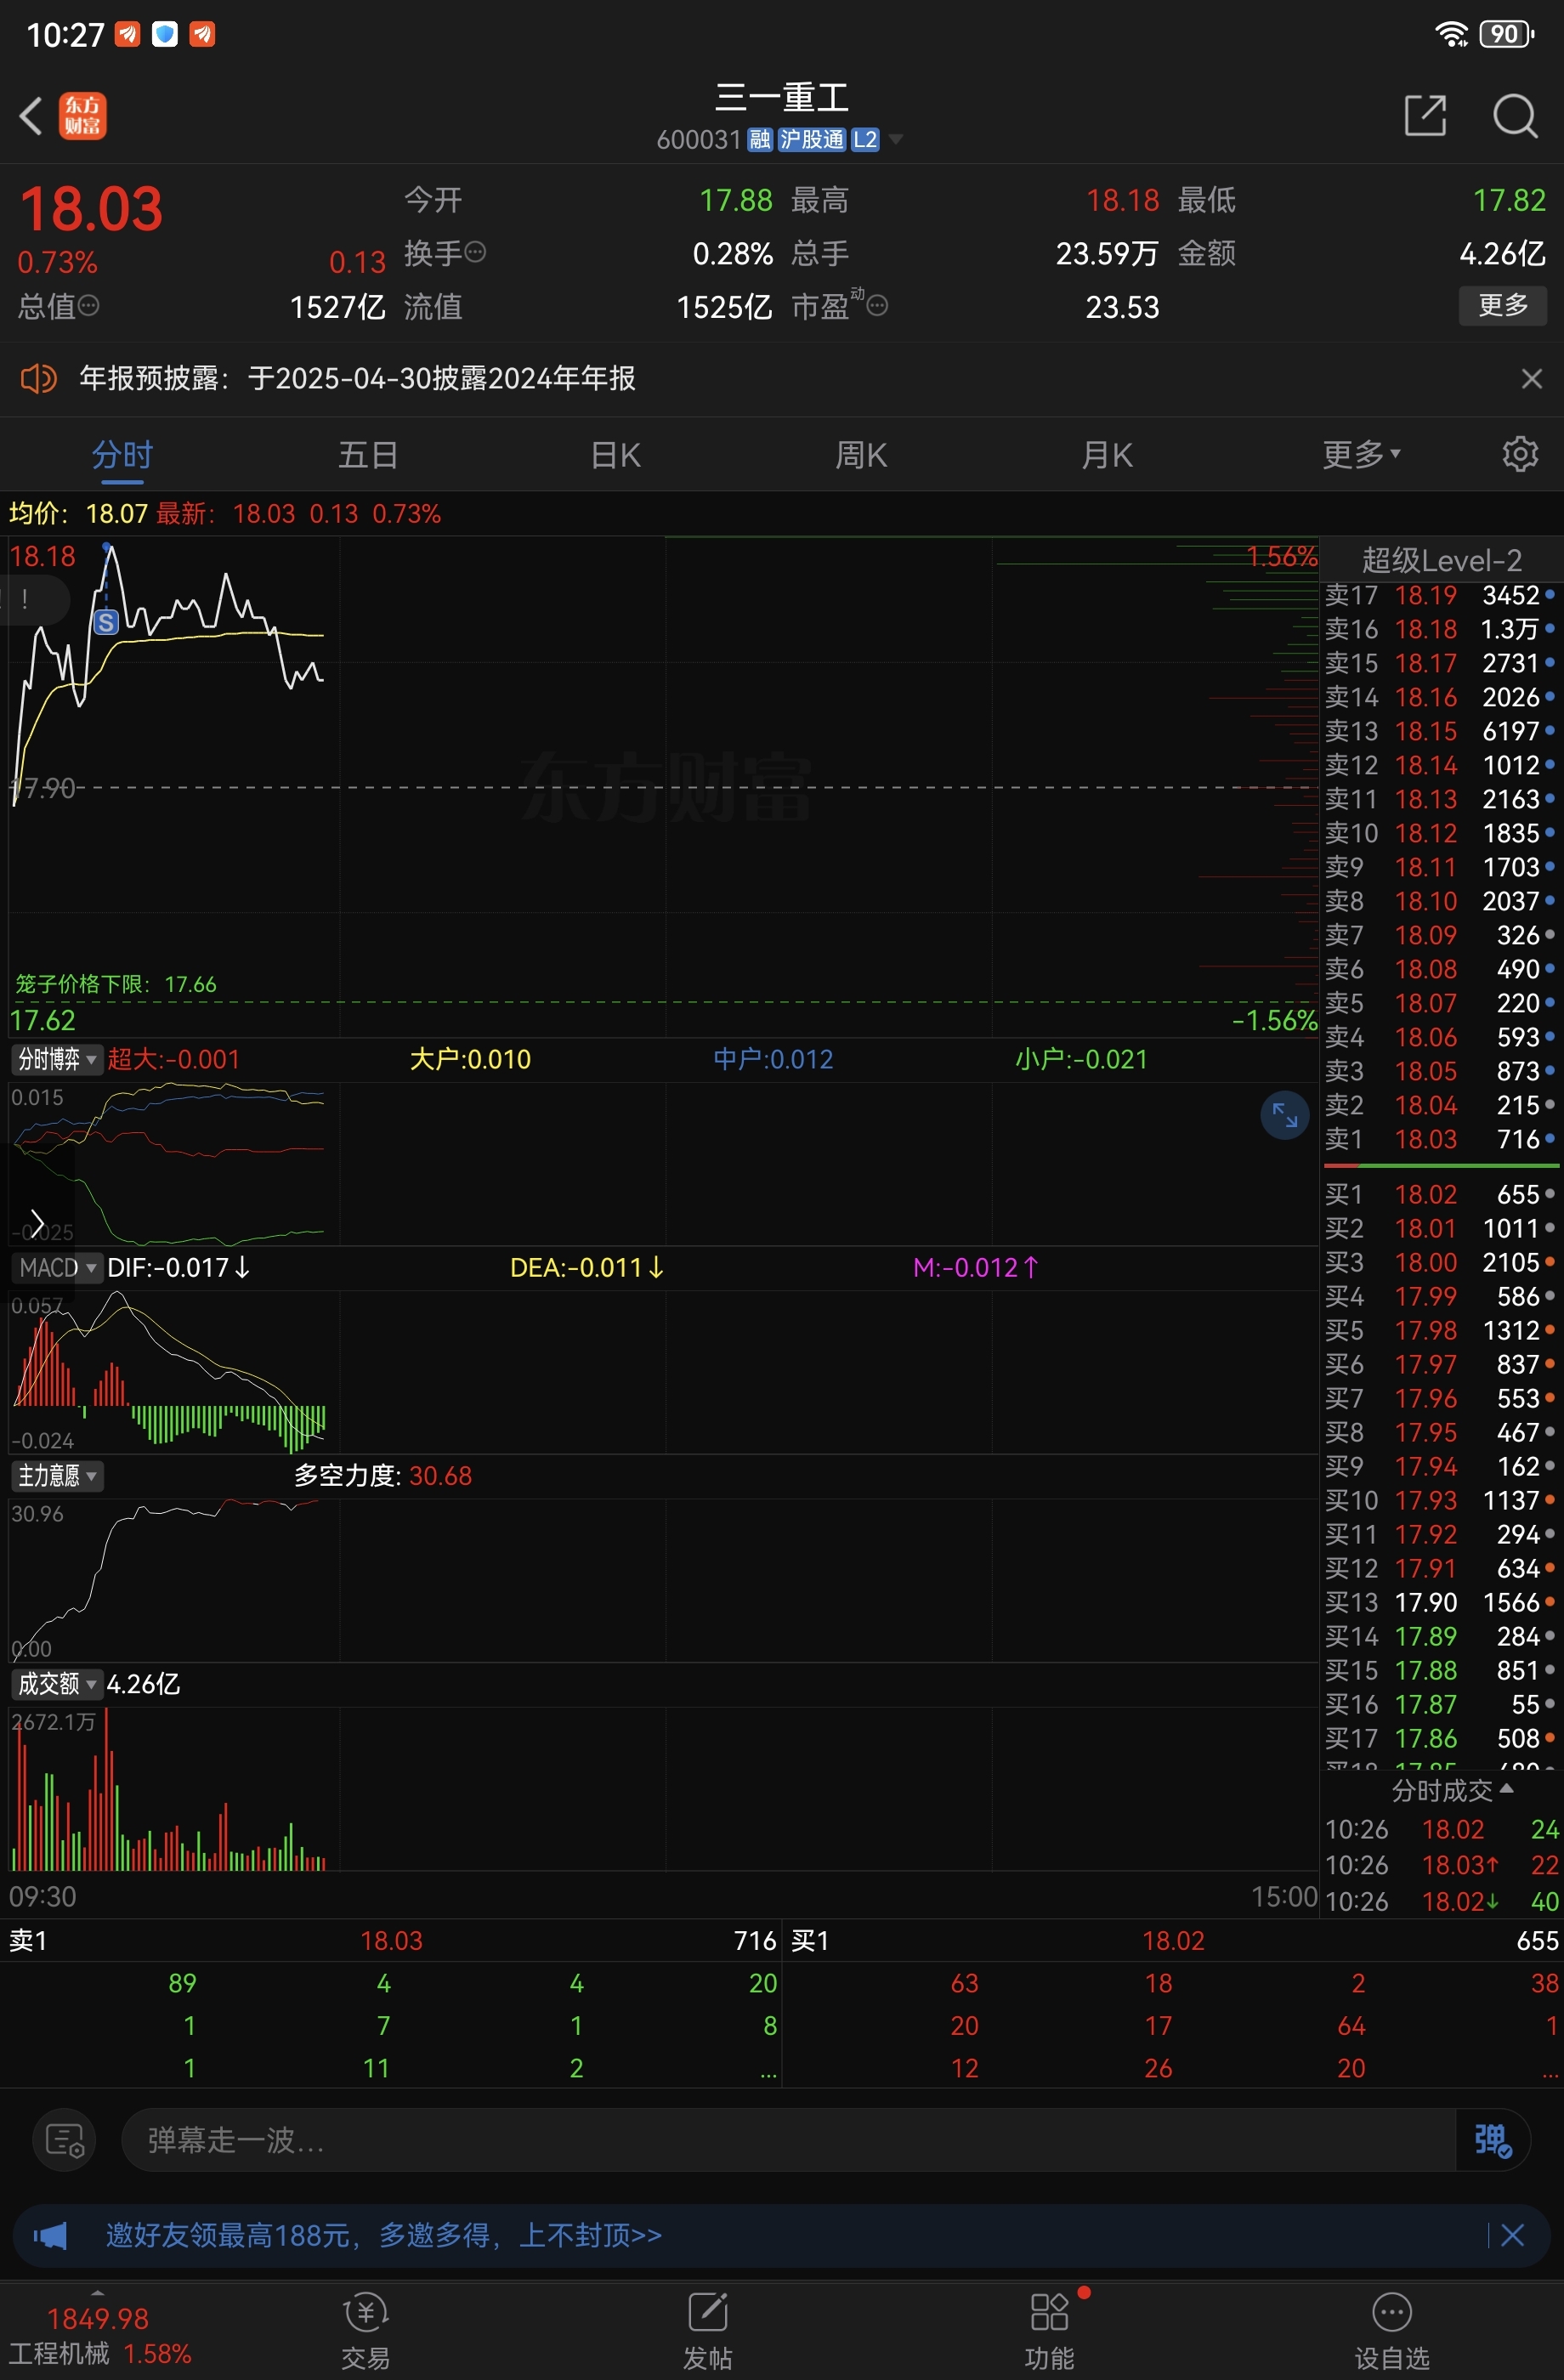Select the 买13 17.90 row

click(1440, 1602)
